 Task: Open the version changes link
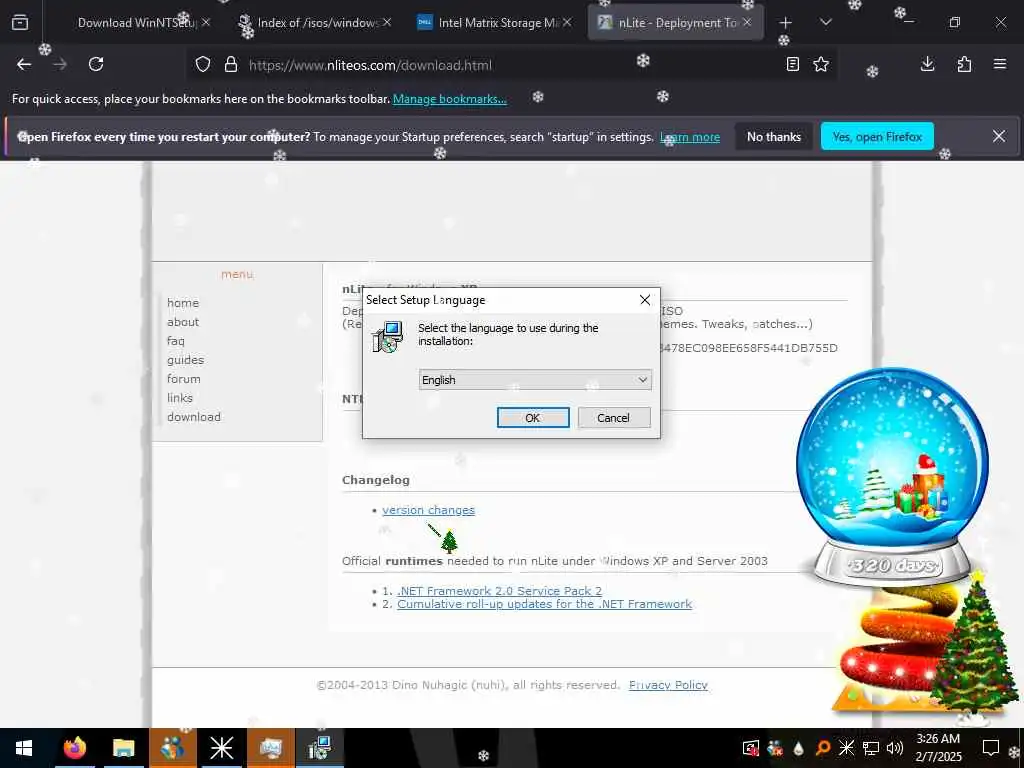428,509
